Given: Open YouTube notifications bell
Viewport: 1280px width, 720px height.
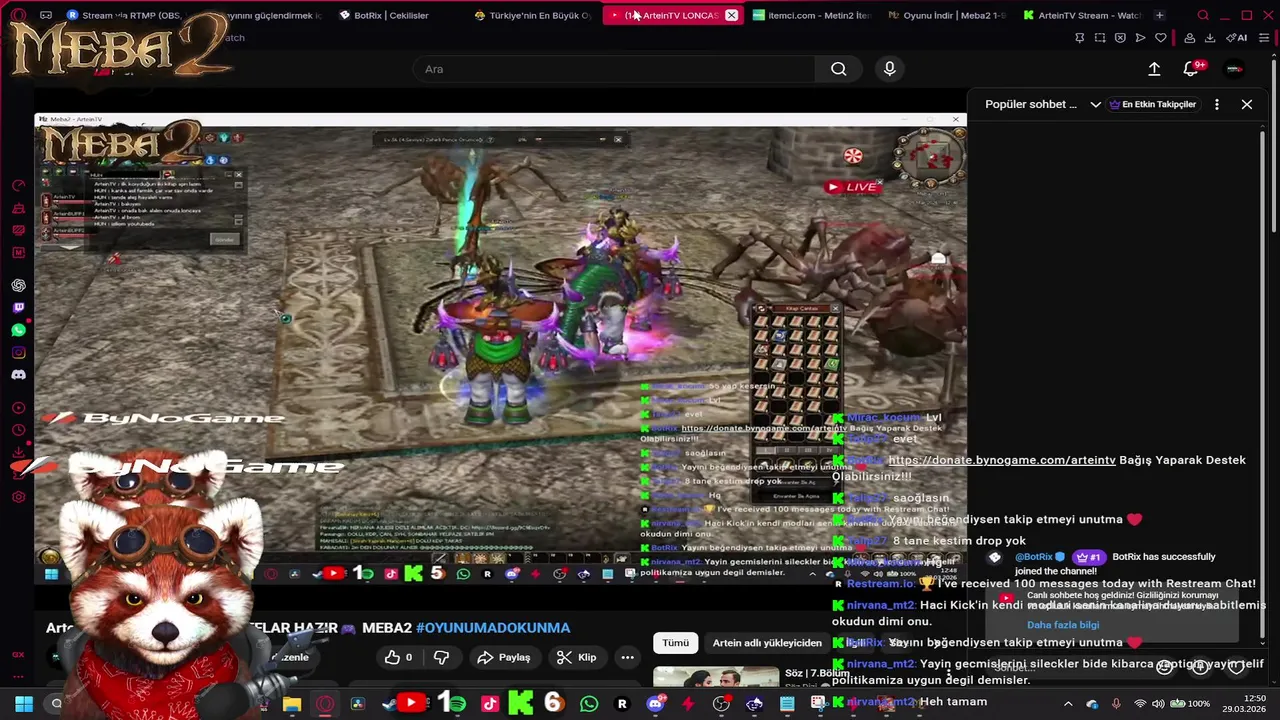Looking at the screenshot, I should tap(1192, 69).
